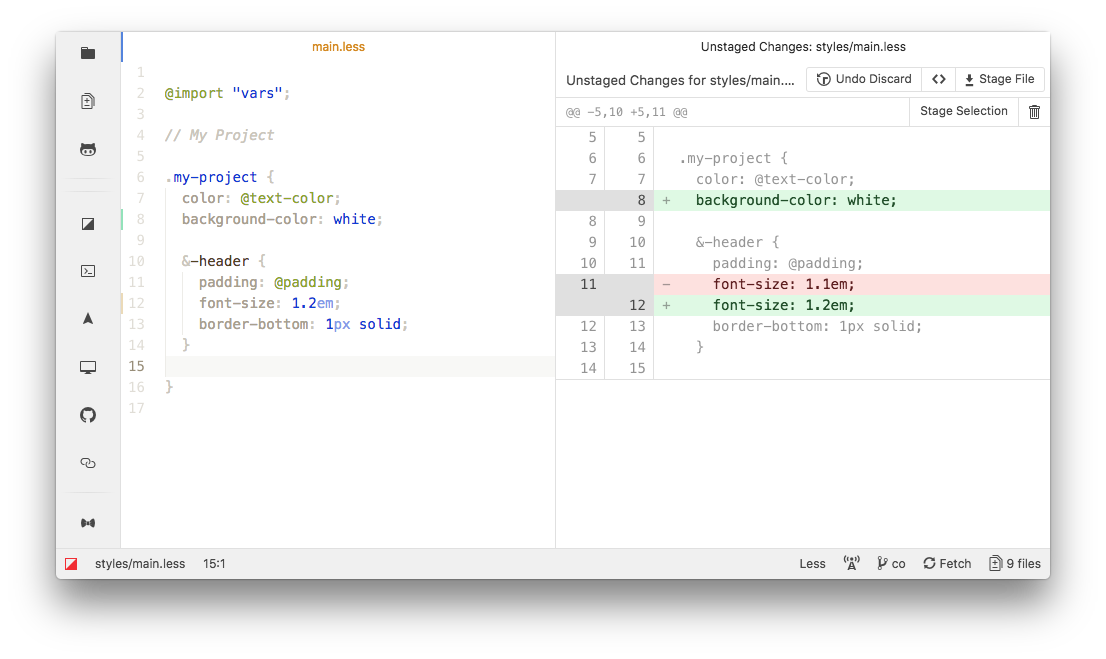Image resolution: width=1106 pixels, height=659 pixels.
Task: Click the .my-project { line in the editor
Action: pos(219,177)
